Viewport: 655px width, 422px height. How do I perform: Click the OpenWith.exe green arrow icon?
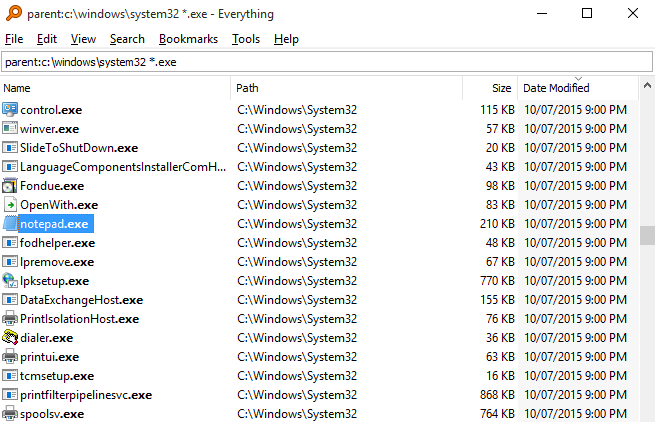pyautogui.click(x=10, y=205)
